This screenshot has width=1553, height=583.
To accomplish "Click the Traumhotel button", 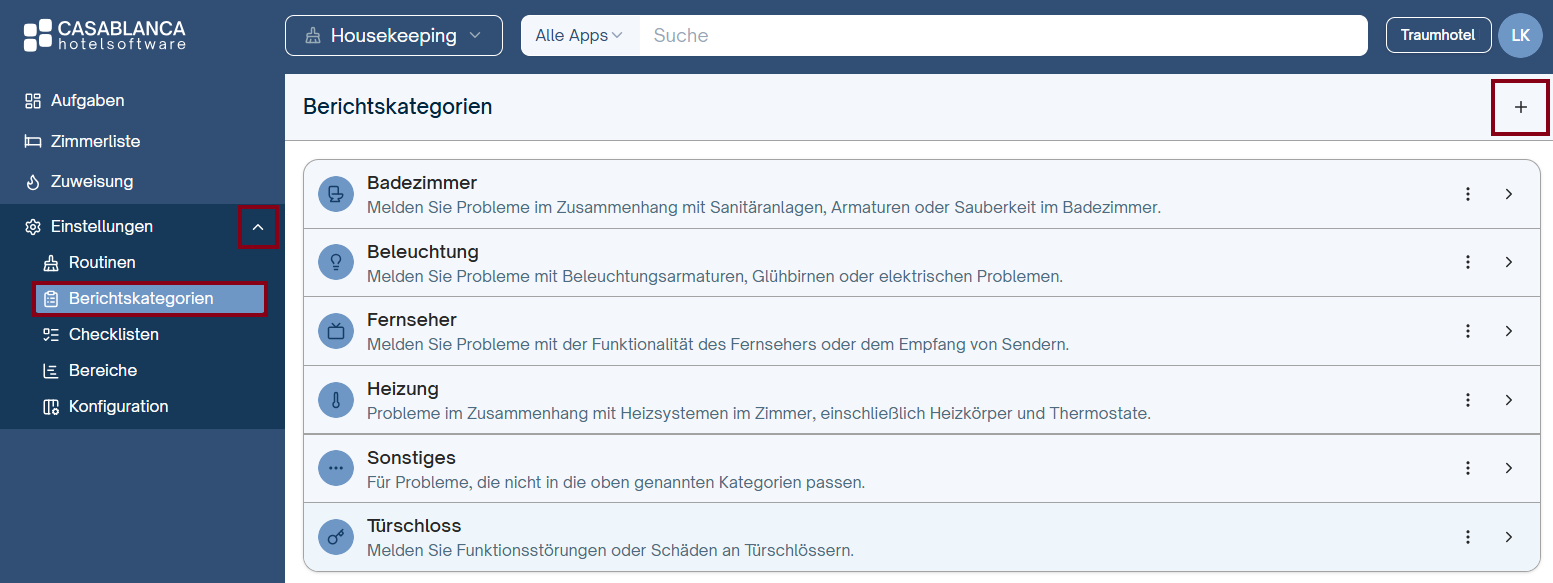I will coord(1438,35).
